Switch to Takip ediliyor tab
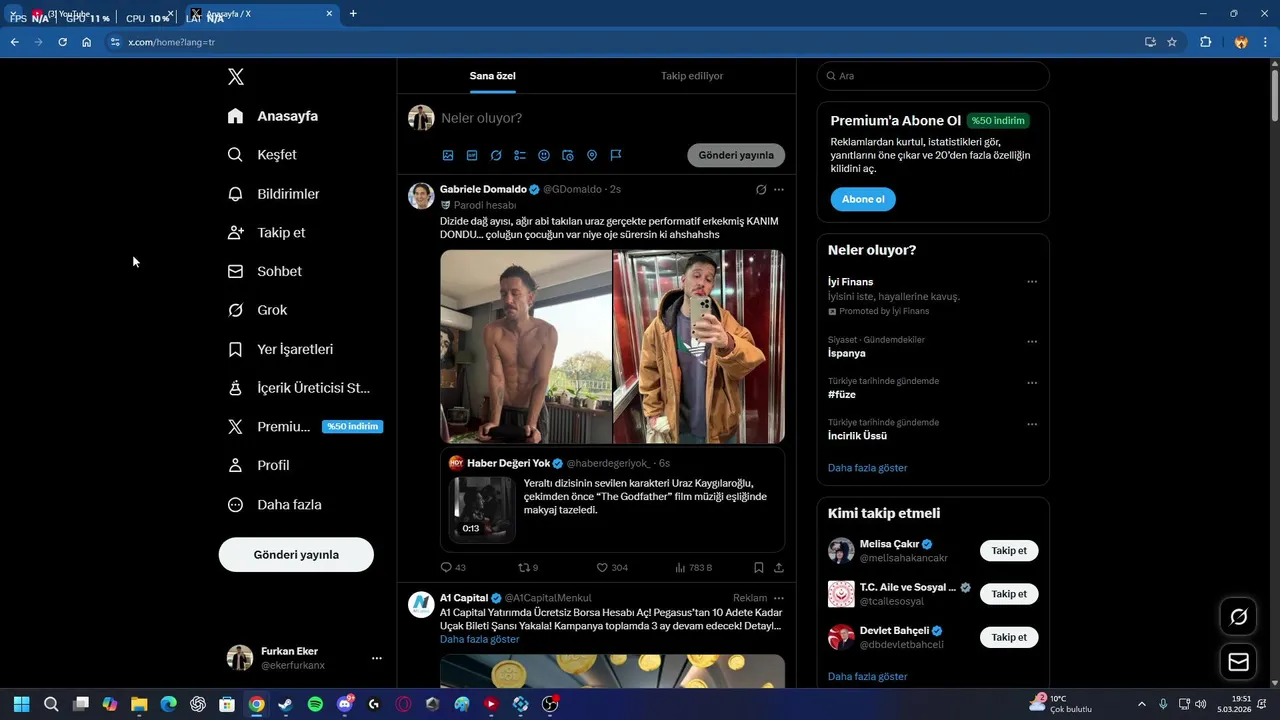The width and height of the screenshot is (1280, 720). 692,76
